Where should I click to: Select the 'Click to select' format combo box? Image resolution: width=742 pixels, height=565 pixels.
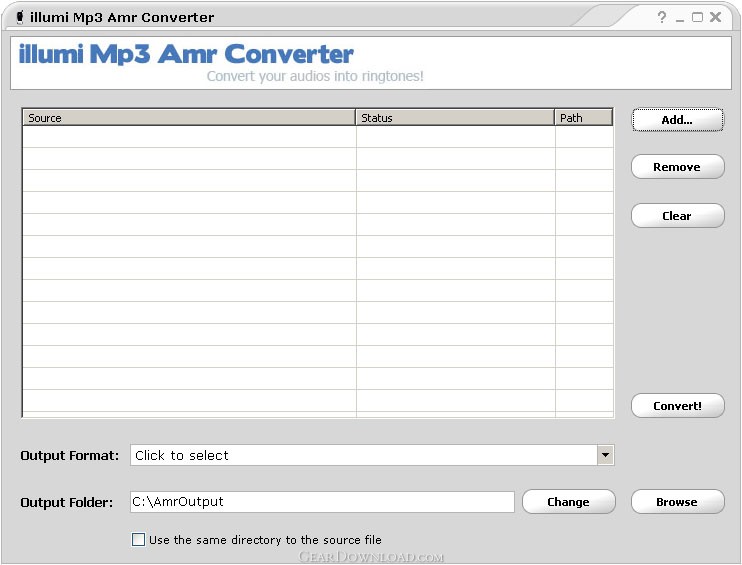coord(372,455)
